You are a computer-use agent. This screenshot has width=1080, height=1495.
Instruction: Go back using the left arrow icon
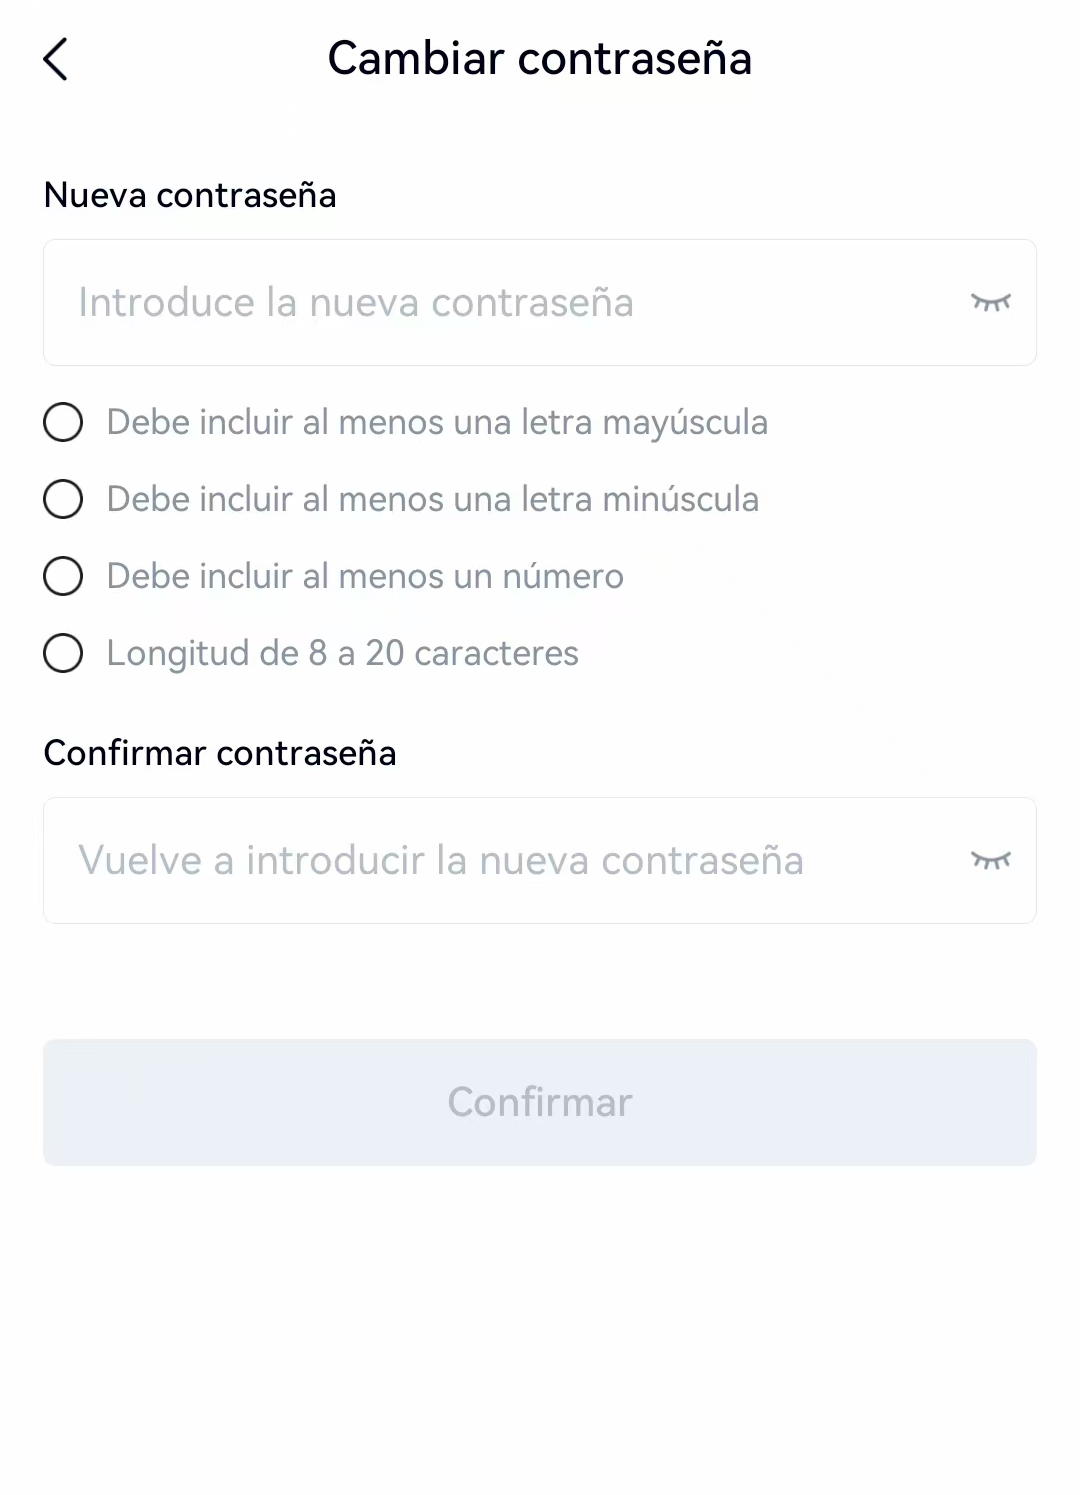coord(56,59)
